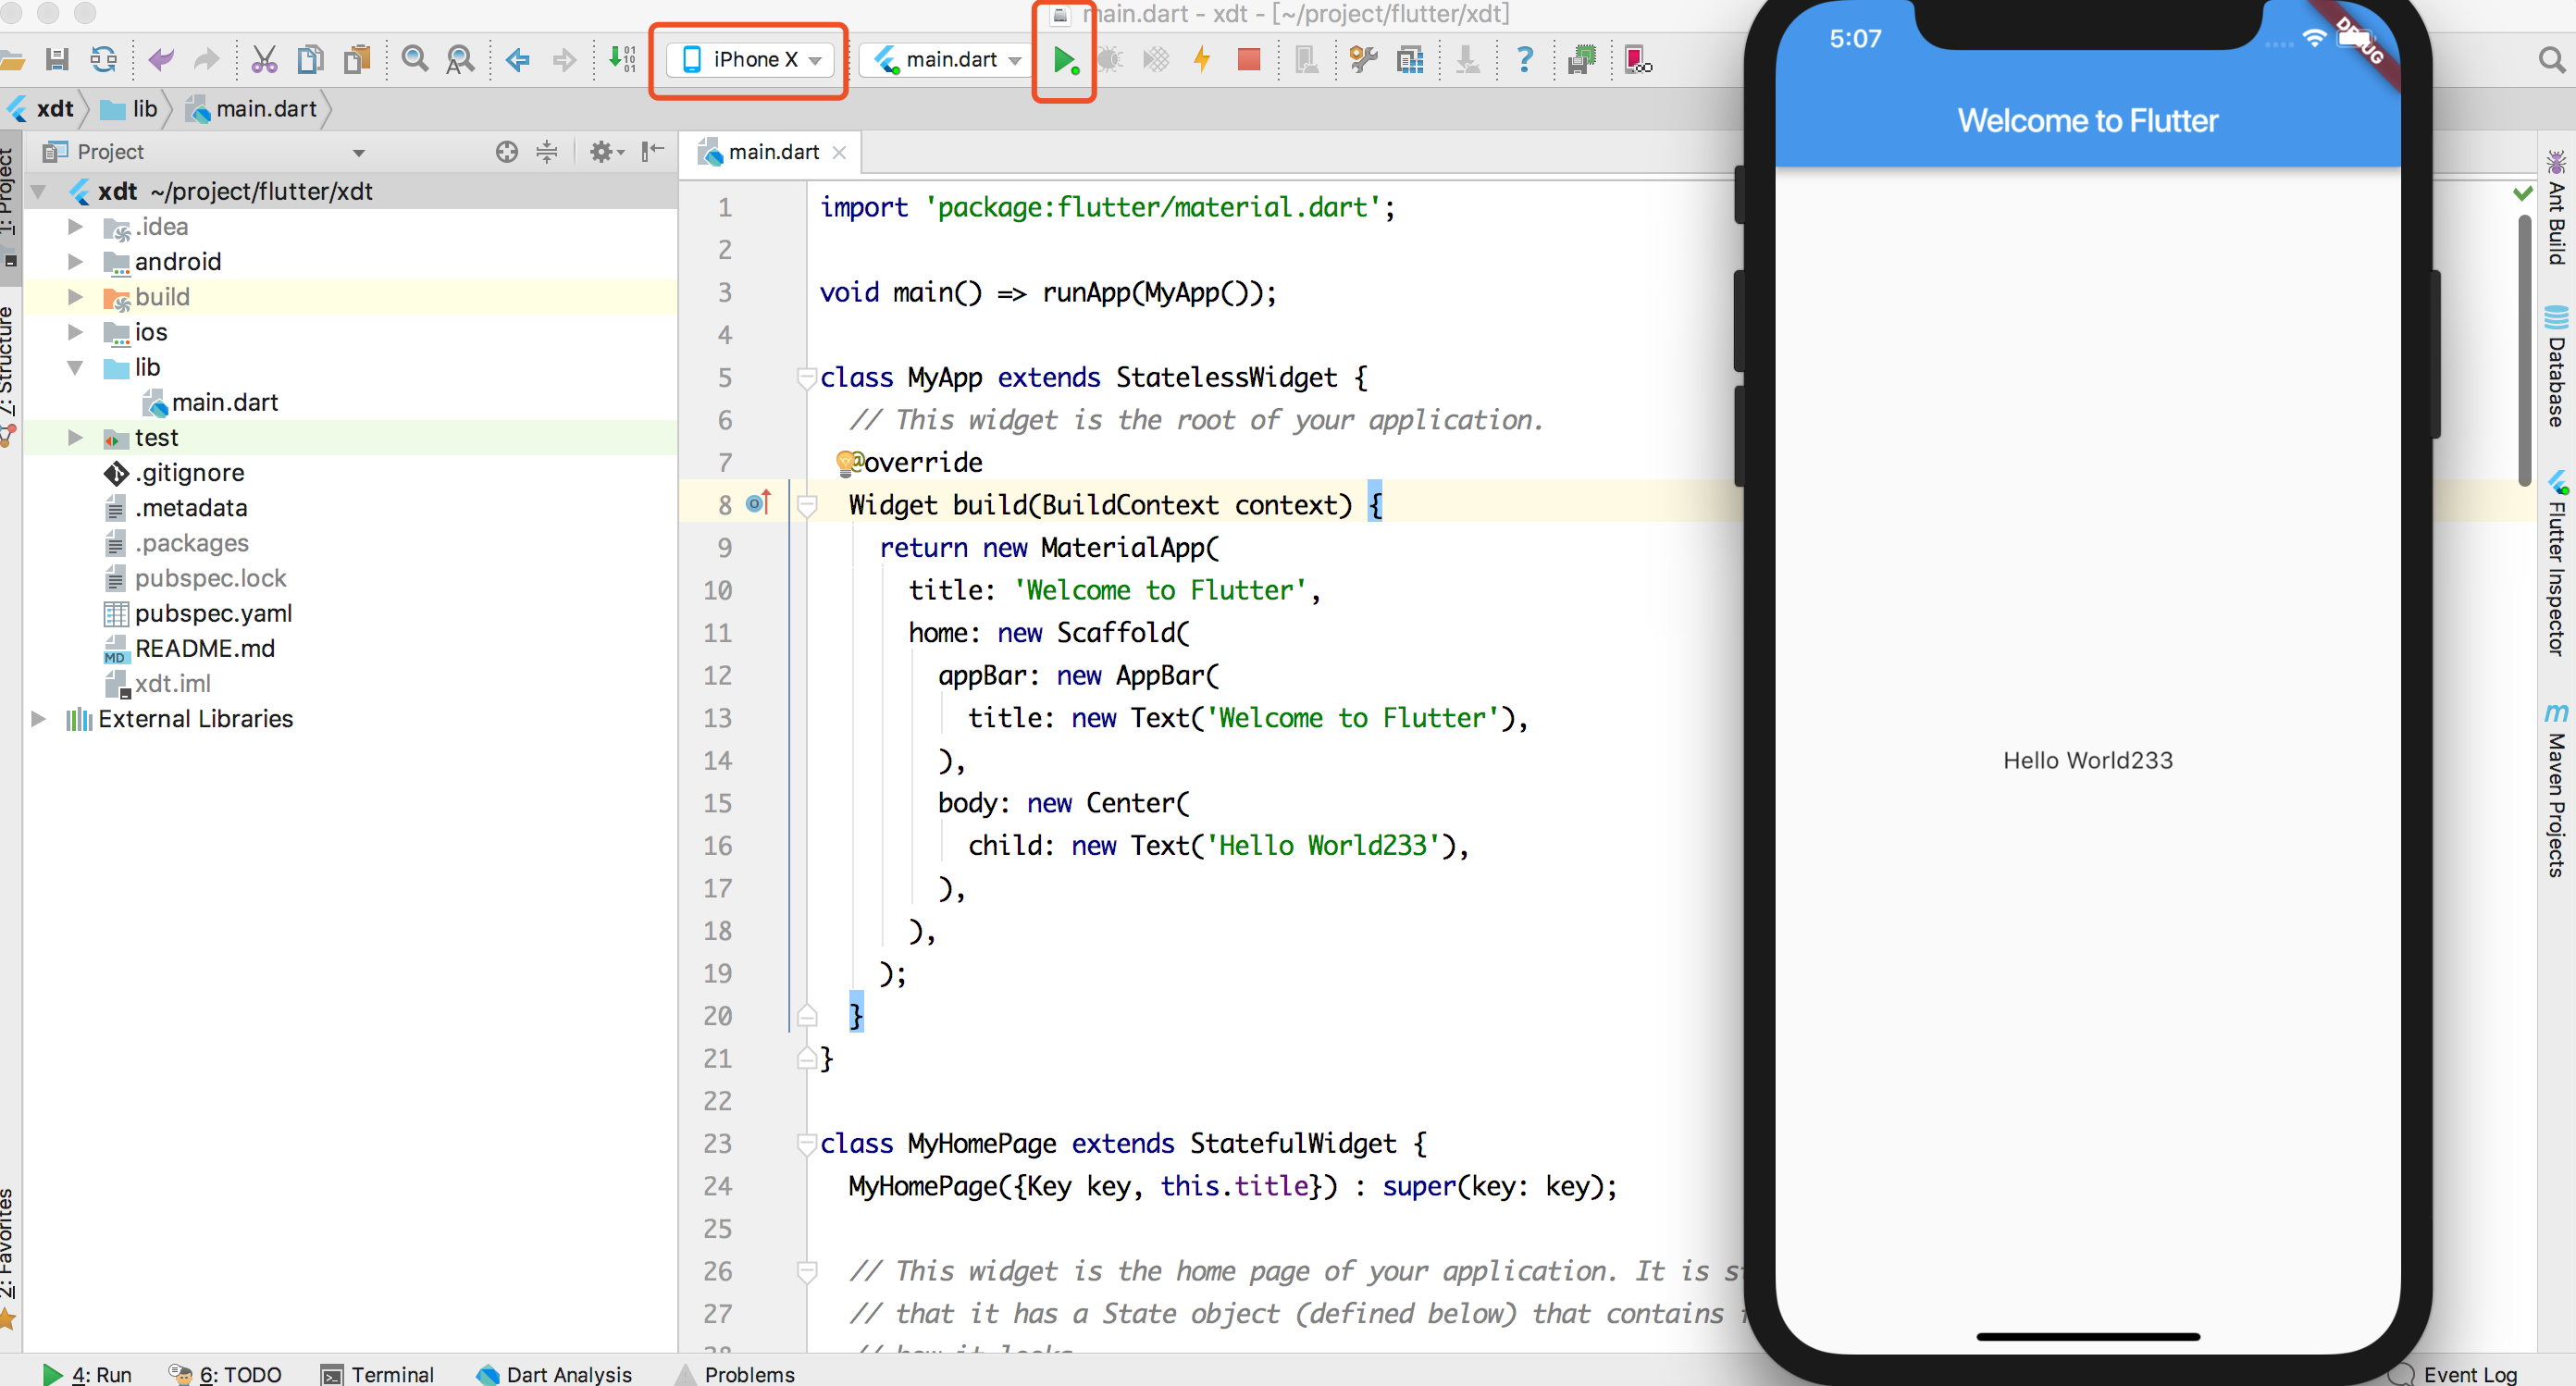Expand the test folder

click(x=75, y=438)
